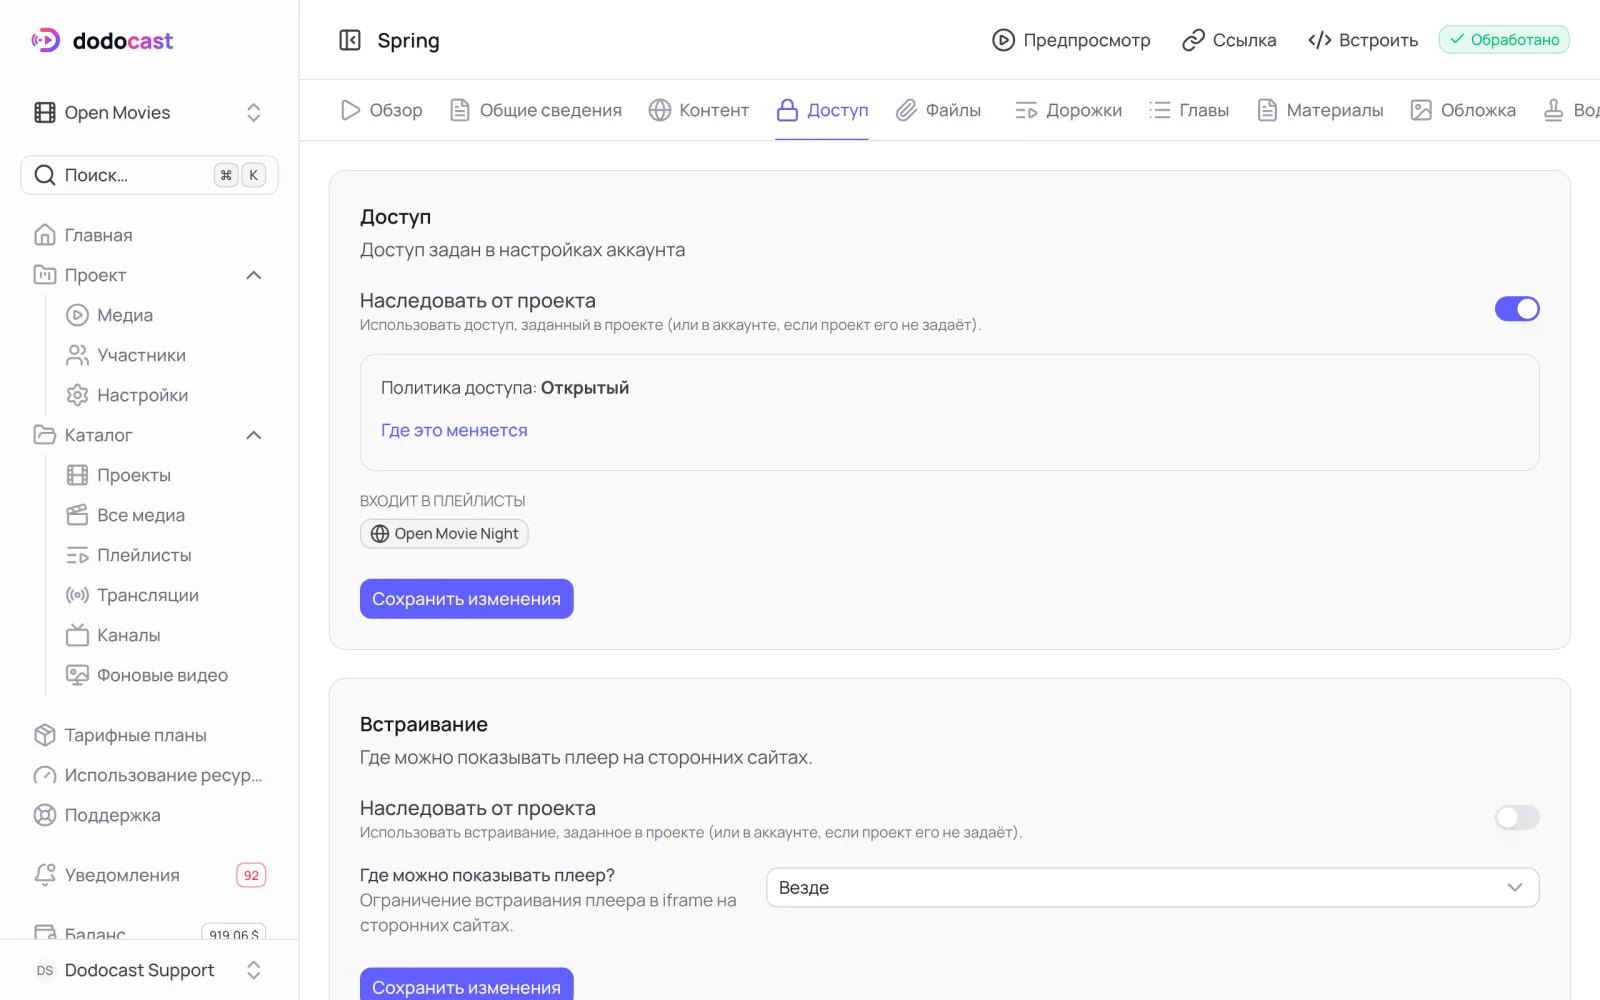Switch to the Обзор tab

(381, 110)
